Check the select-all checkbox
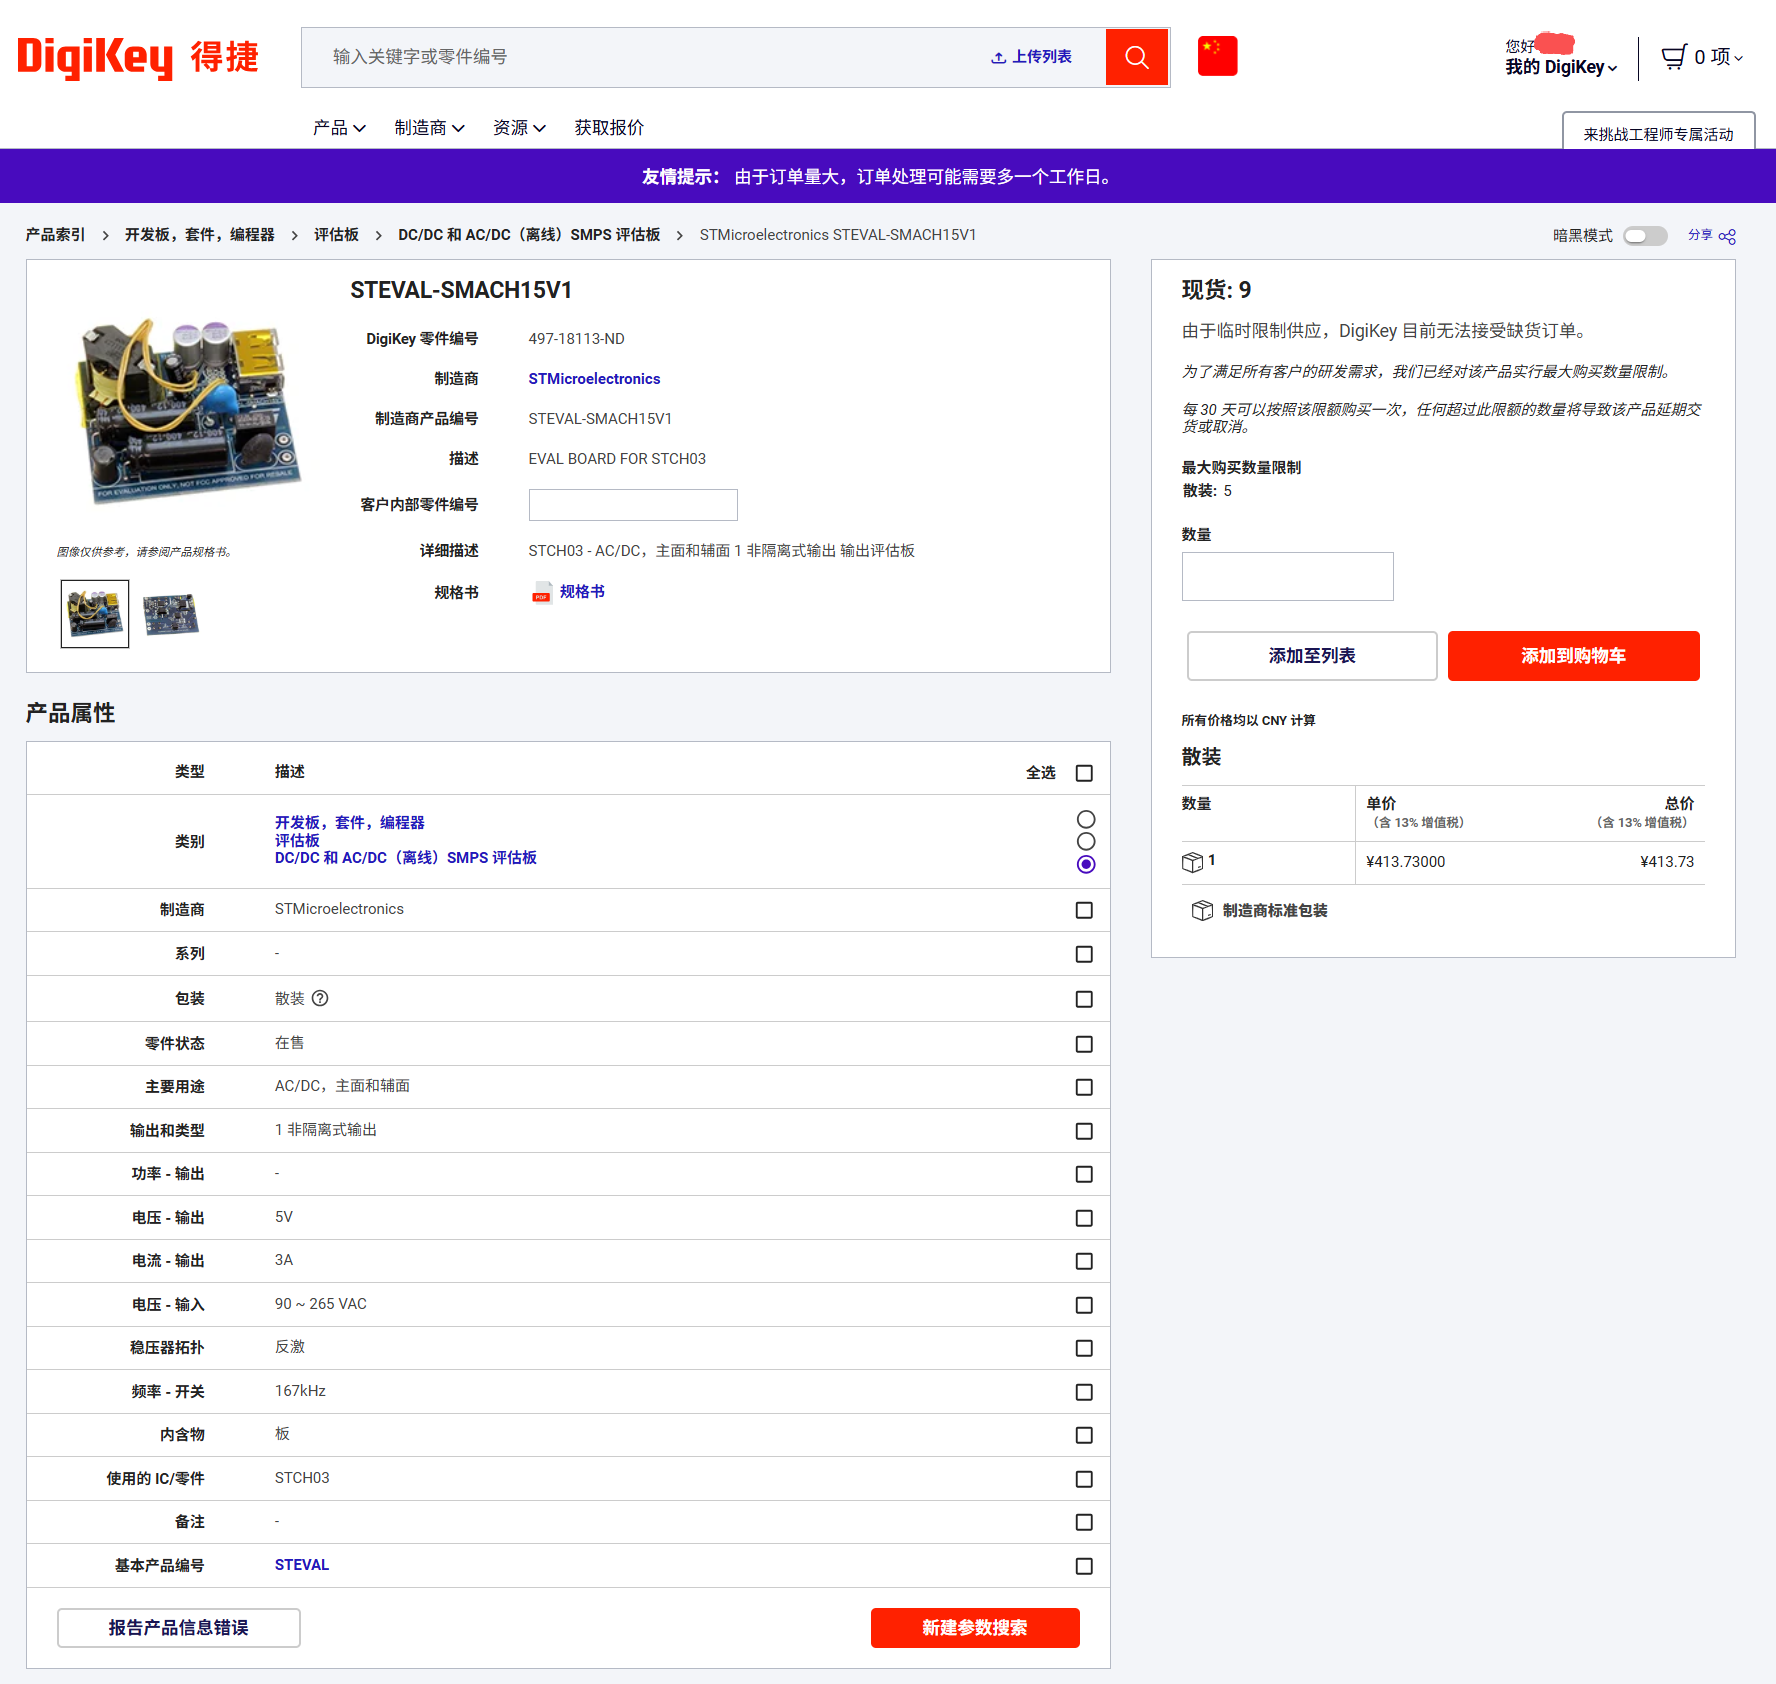1776x1684 pixels. coord(1084,773)
